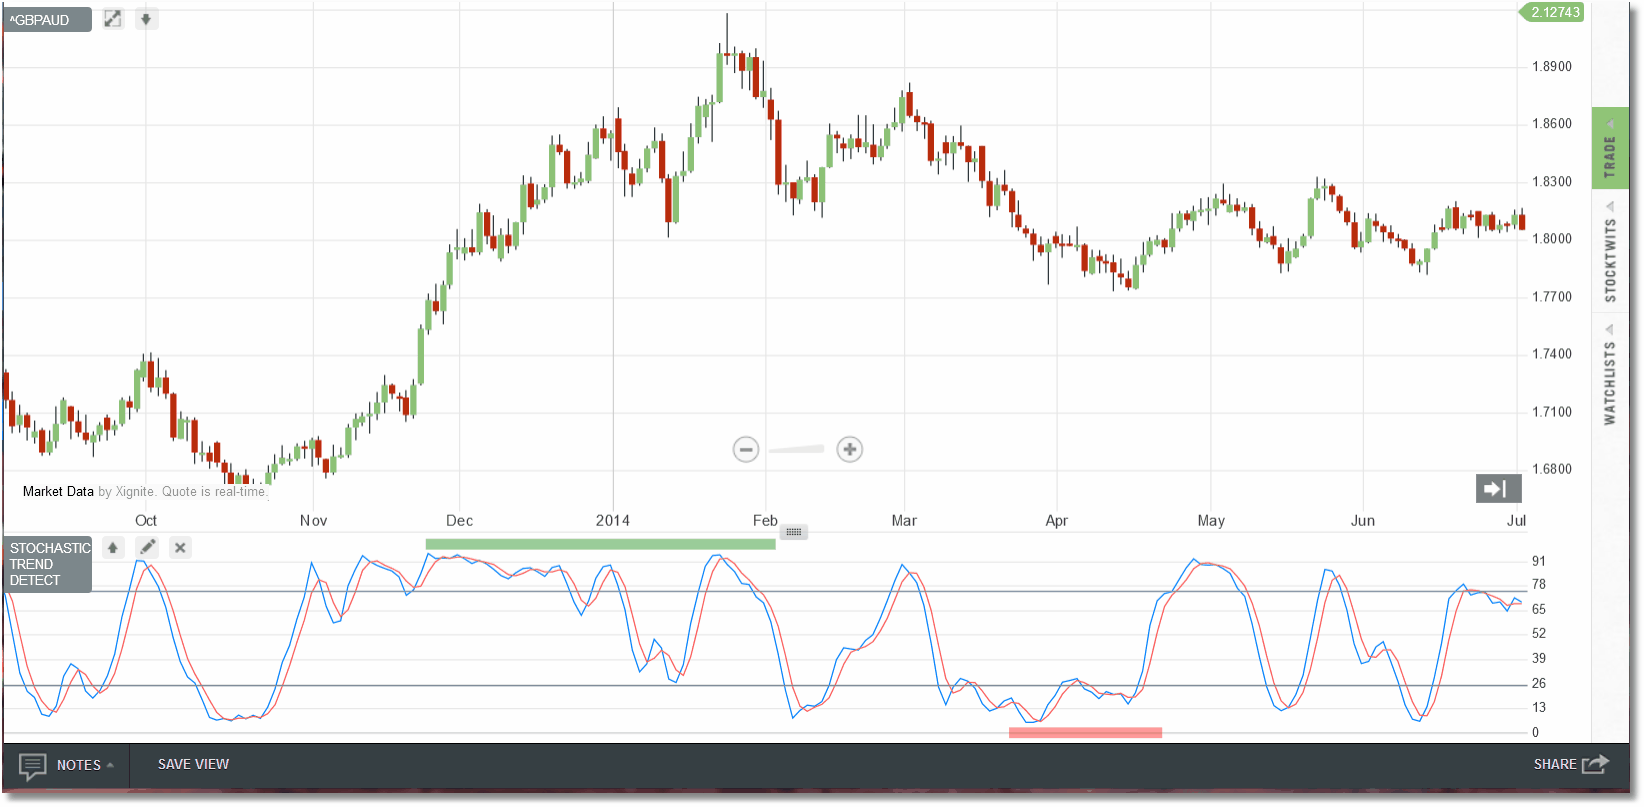Zoom out with the minus button
This screenshot has height=807, width=1644.
[746, 450]
